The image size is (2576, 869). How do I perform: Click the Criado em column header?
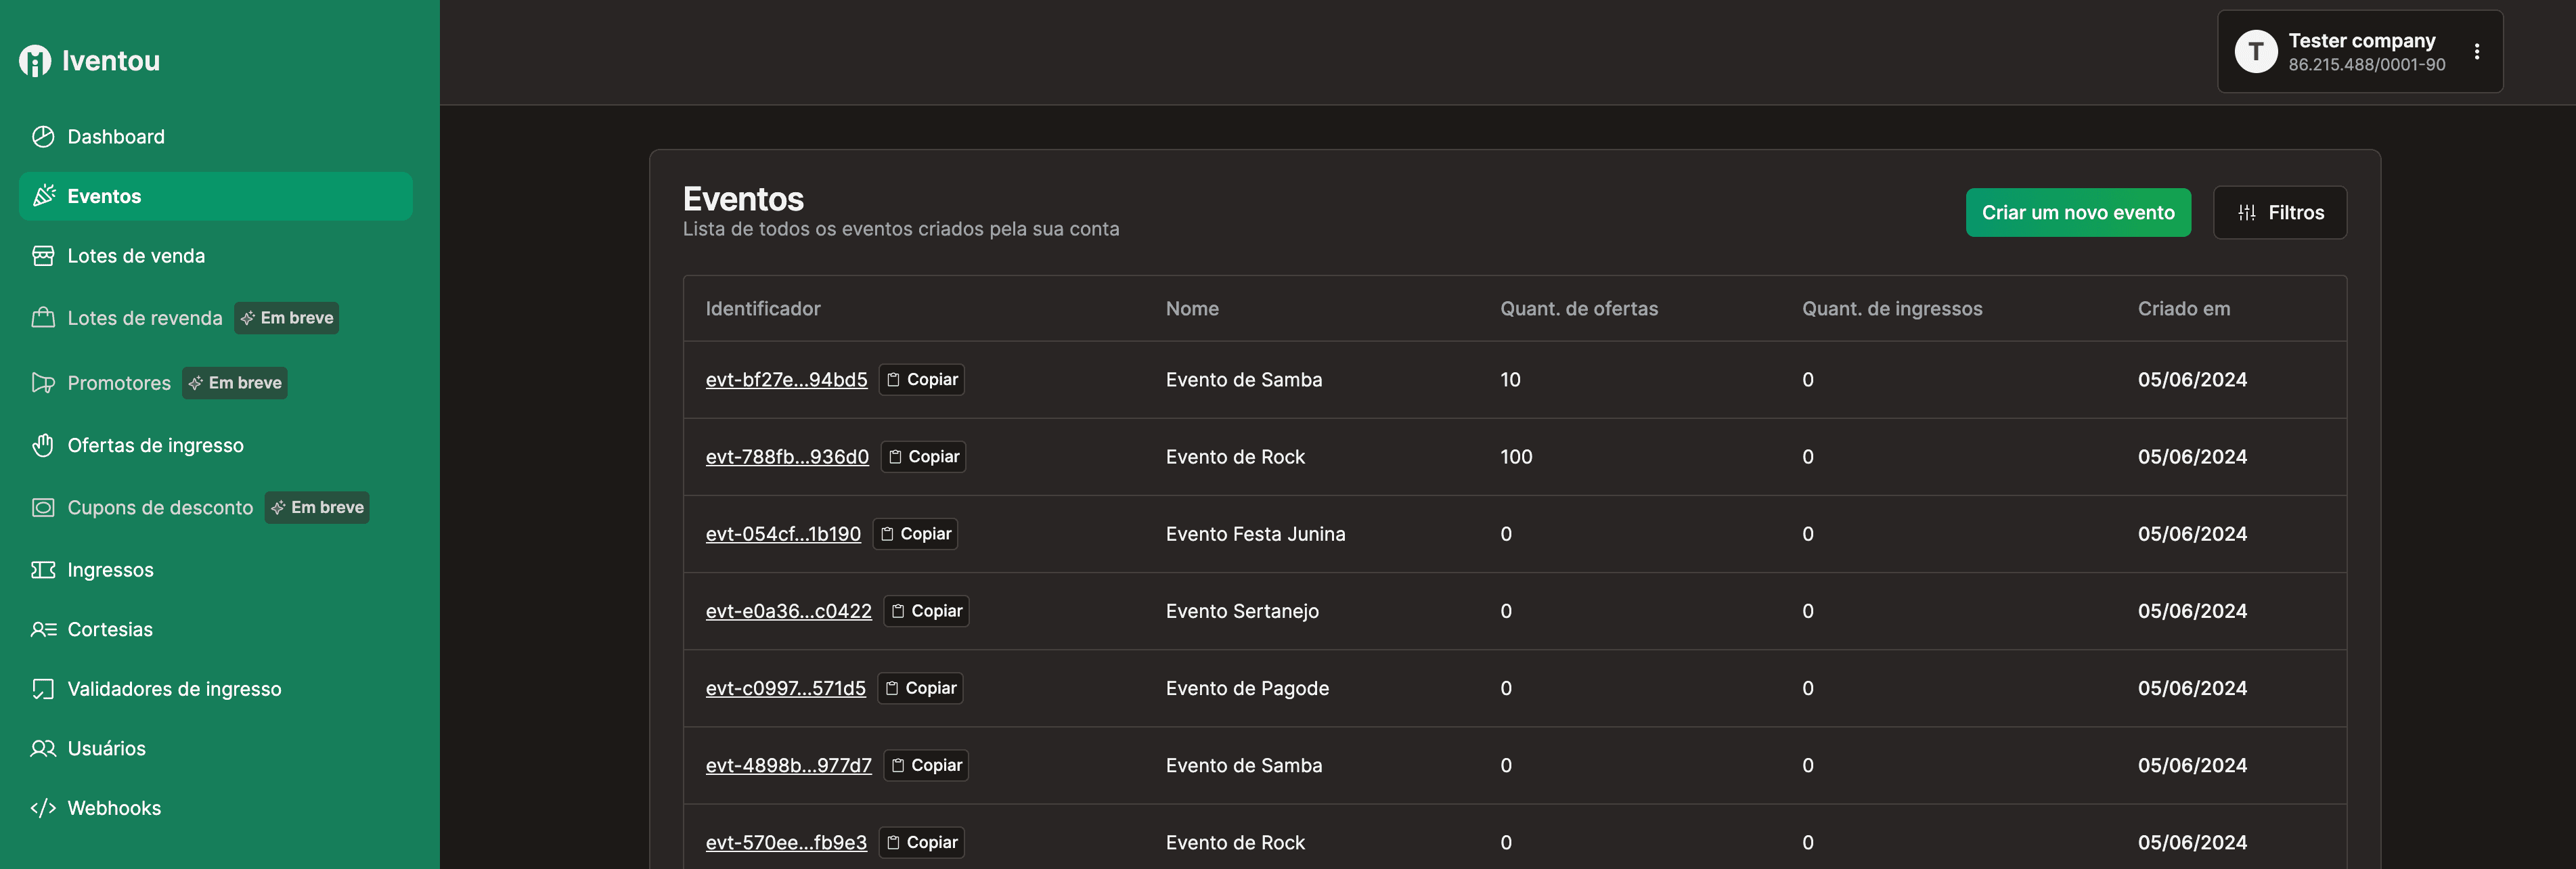click(x=2184, y=309)
